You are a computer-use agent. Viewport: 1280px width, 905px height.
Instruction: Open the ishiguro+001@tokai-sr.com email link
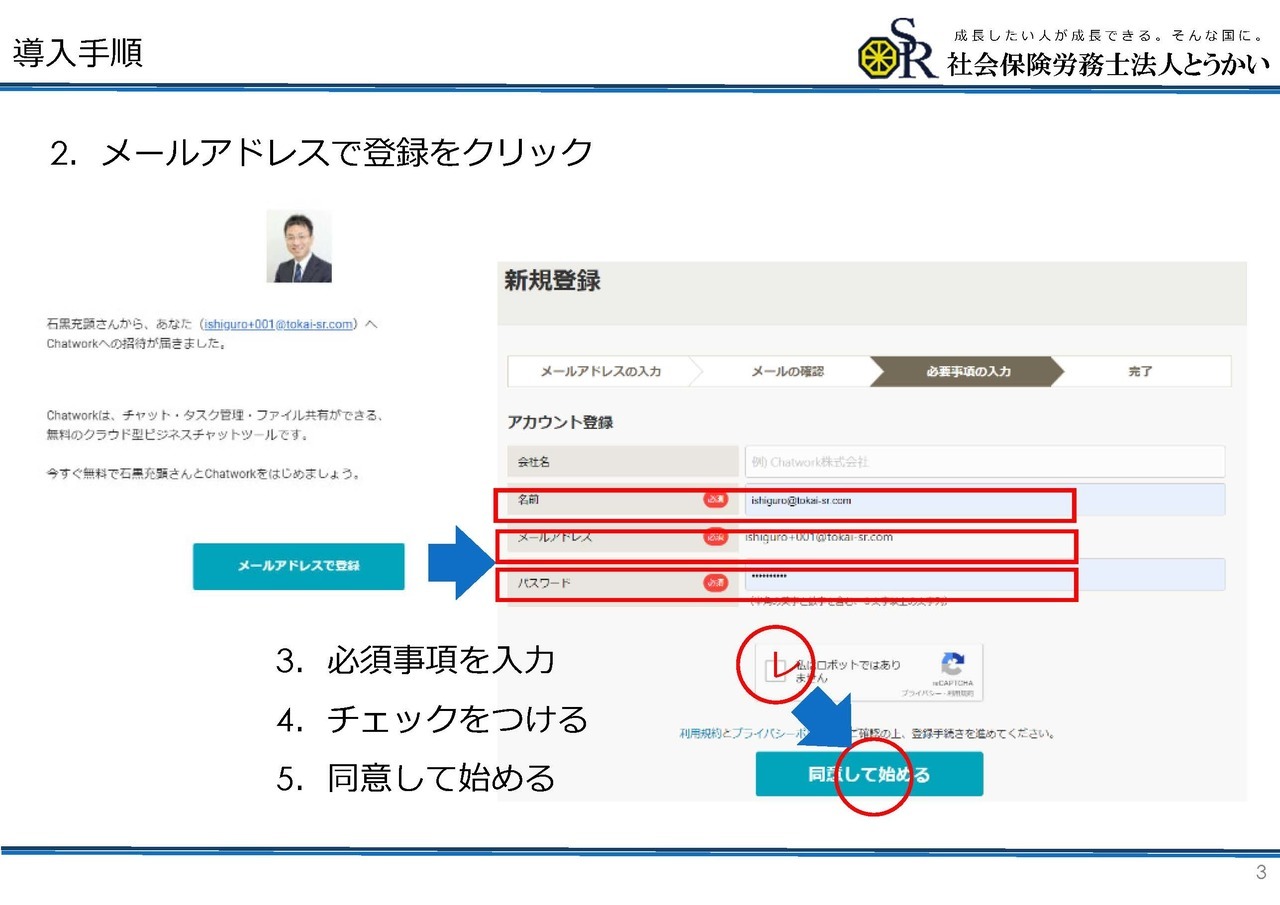(279, 324)
